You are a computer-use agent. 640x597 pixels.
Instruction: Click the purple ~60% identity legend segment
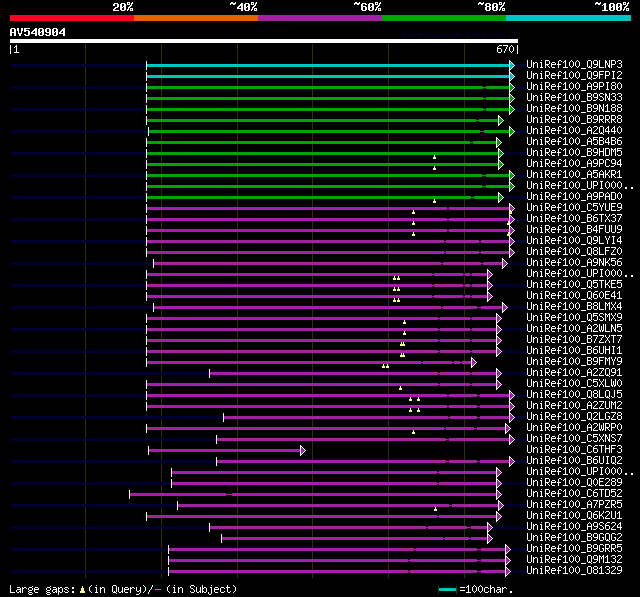pyautogui.click(x=320, y=18)
